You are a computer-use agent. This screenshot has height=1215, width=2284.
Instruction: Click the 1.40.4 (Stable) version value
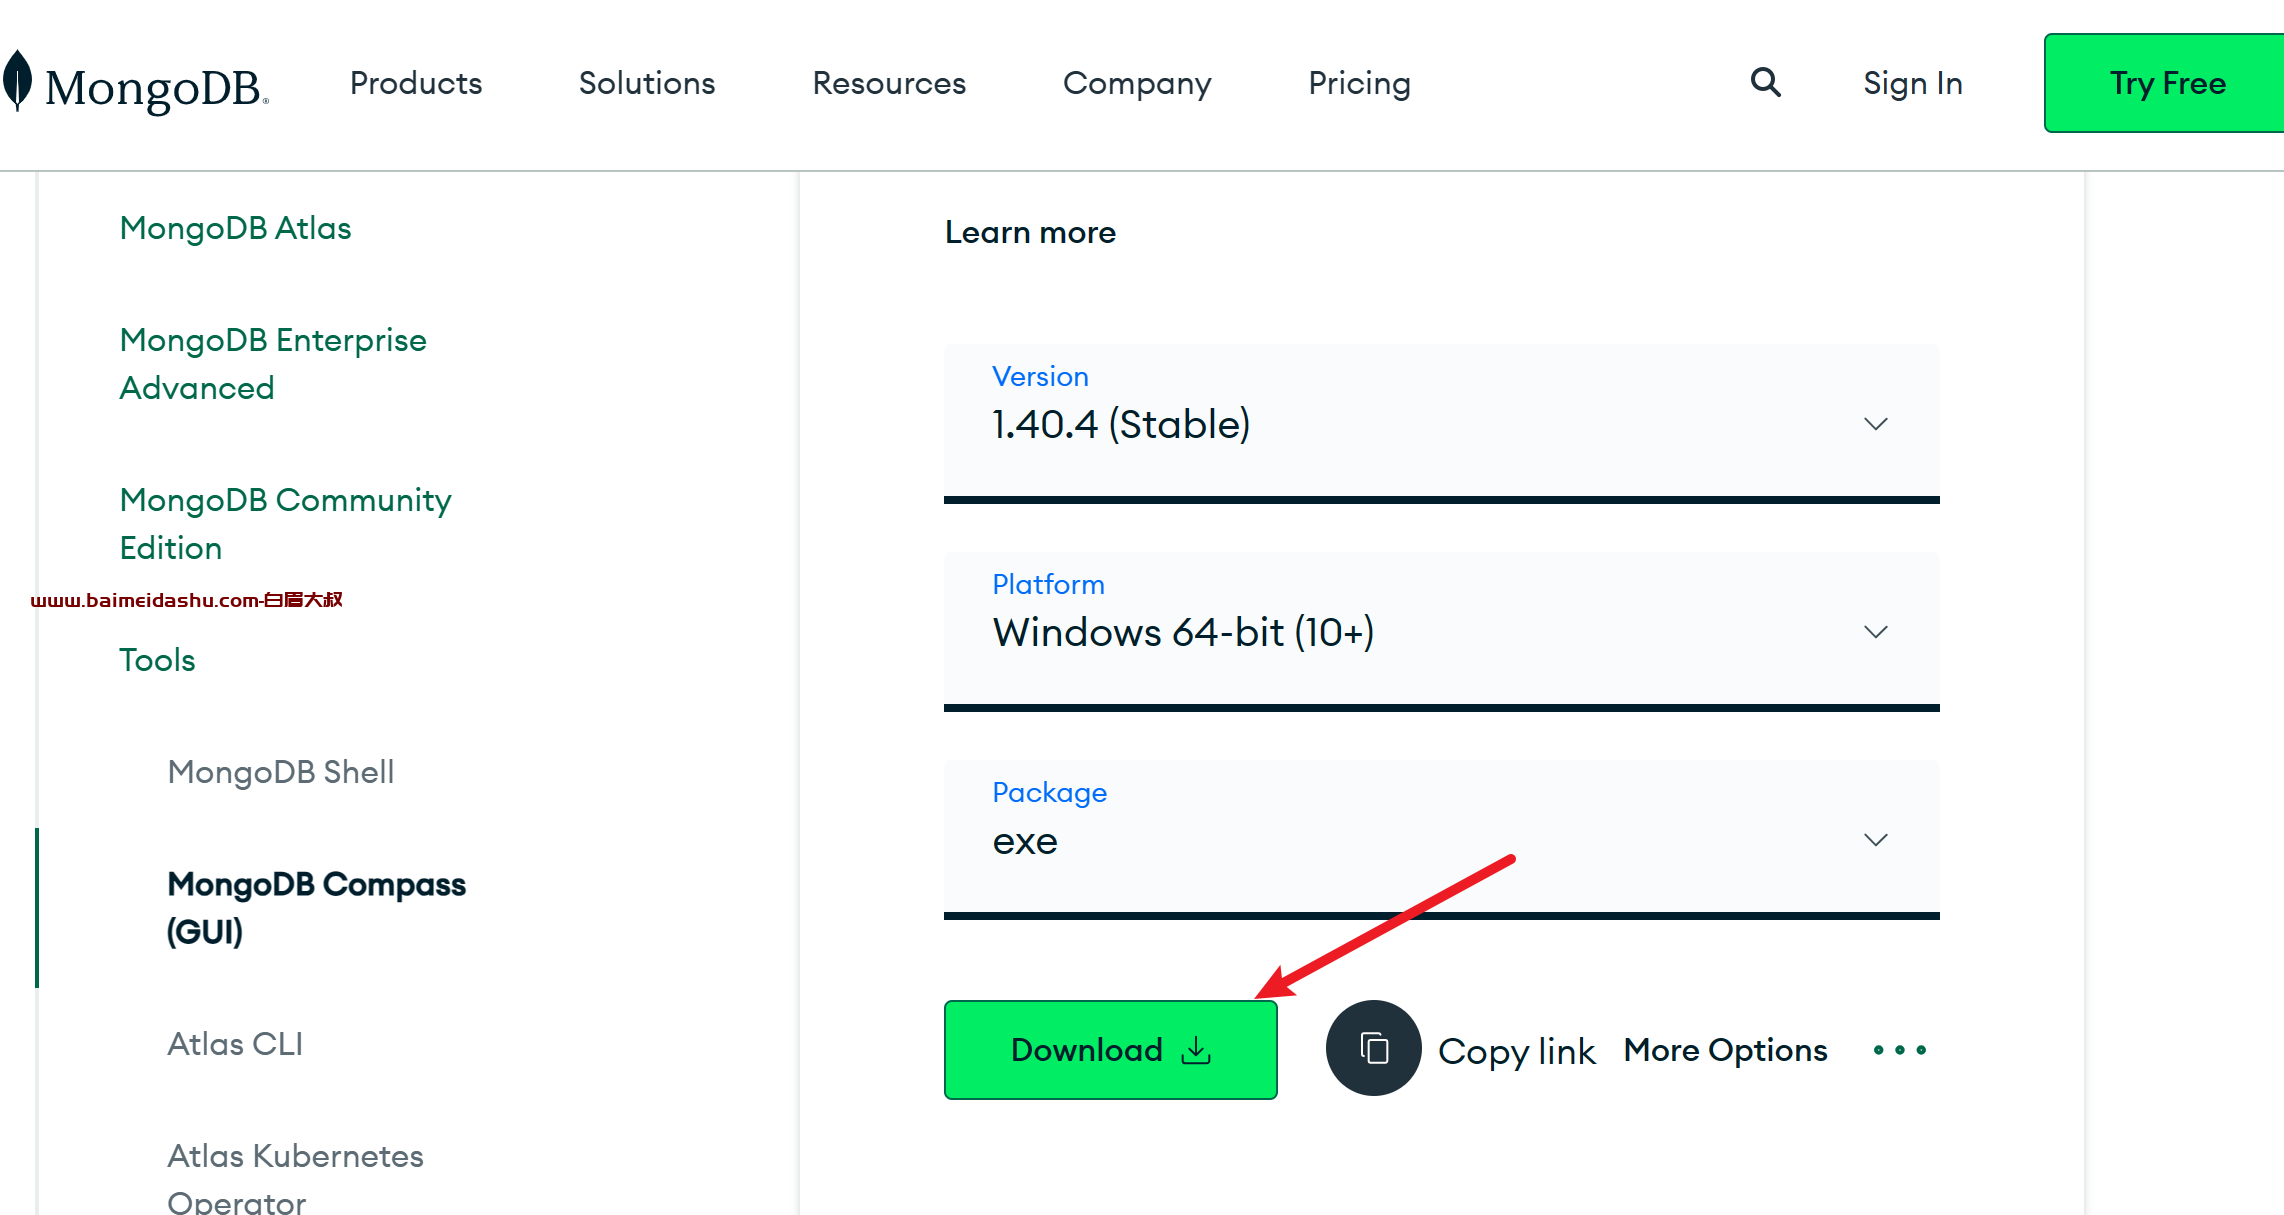pos(1121,424)
